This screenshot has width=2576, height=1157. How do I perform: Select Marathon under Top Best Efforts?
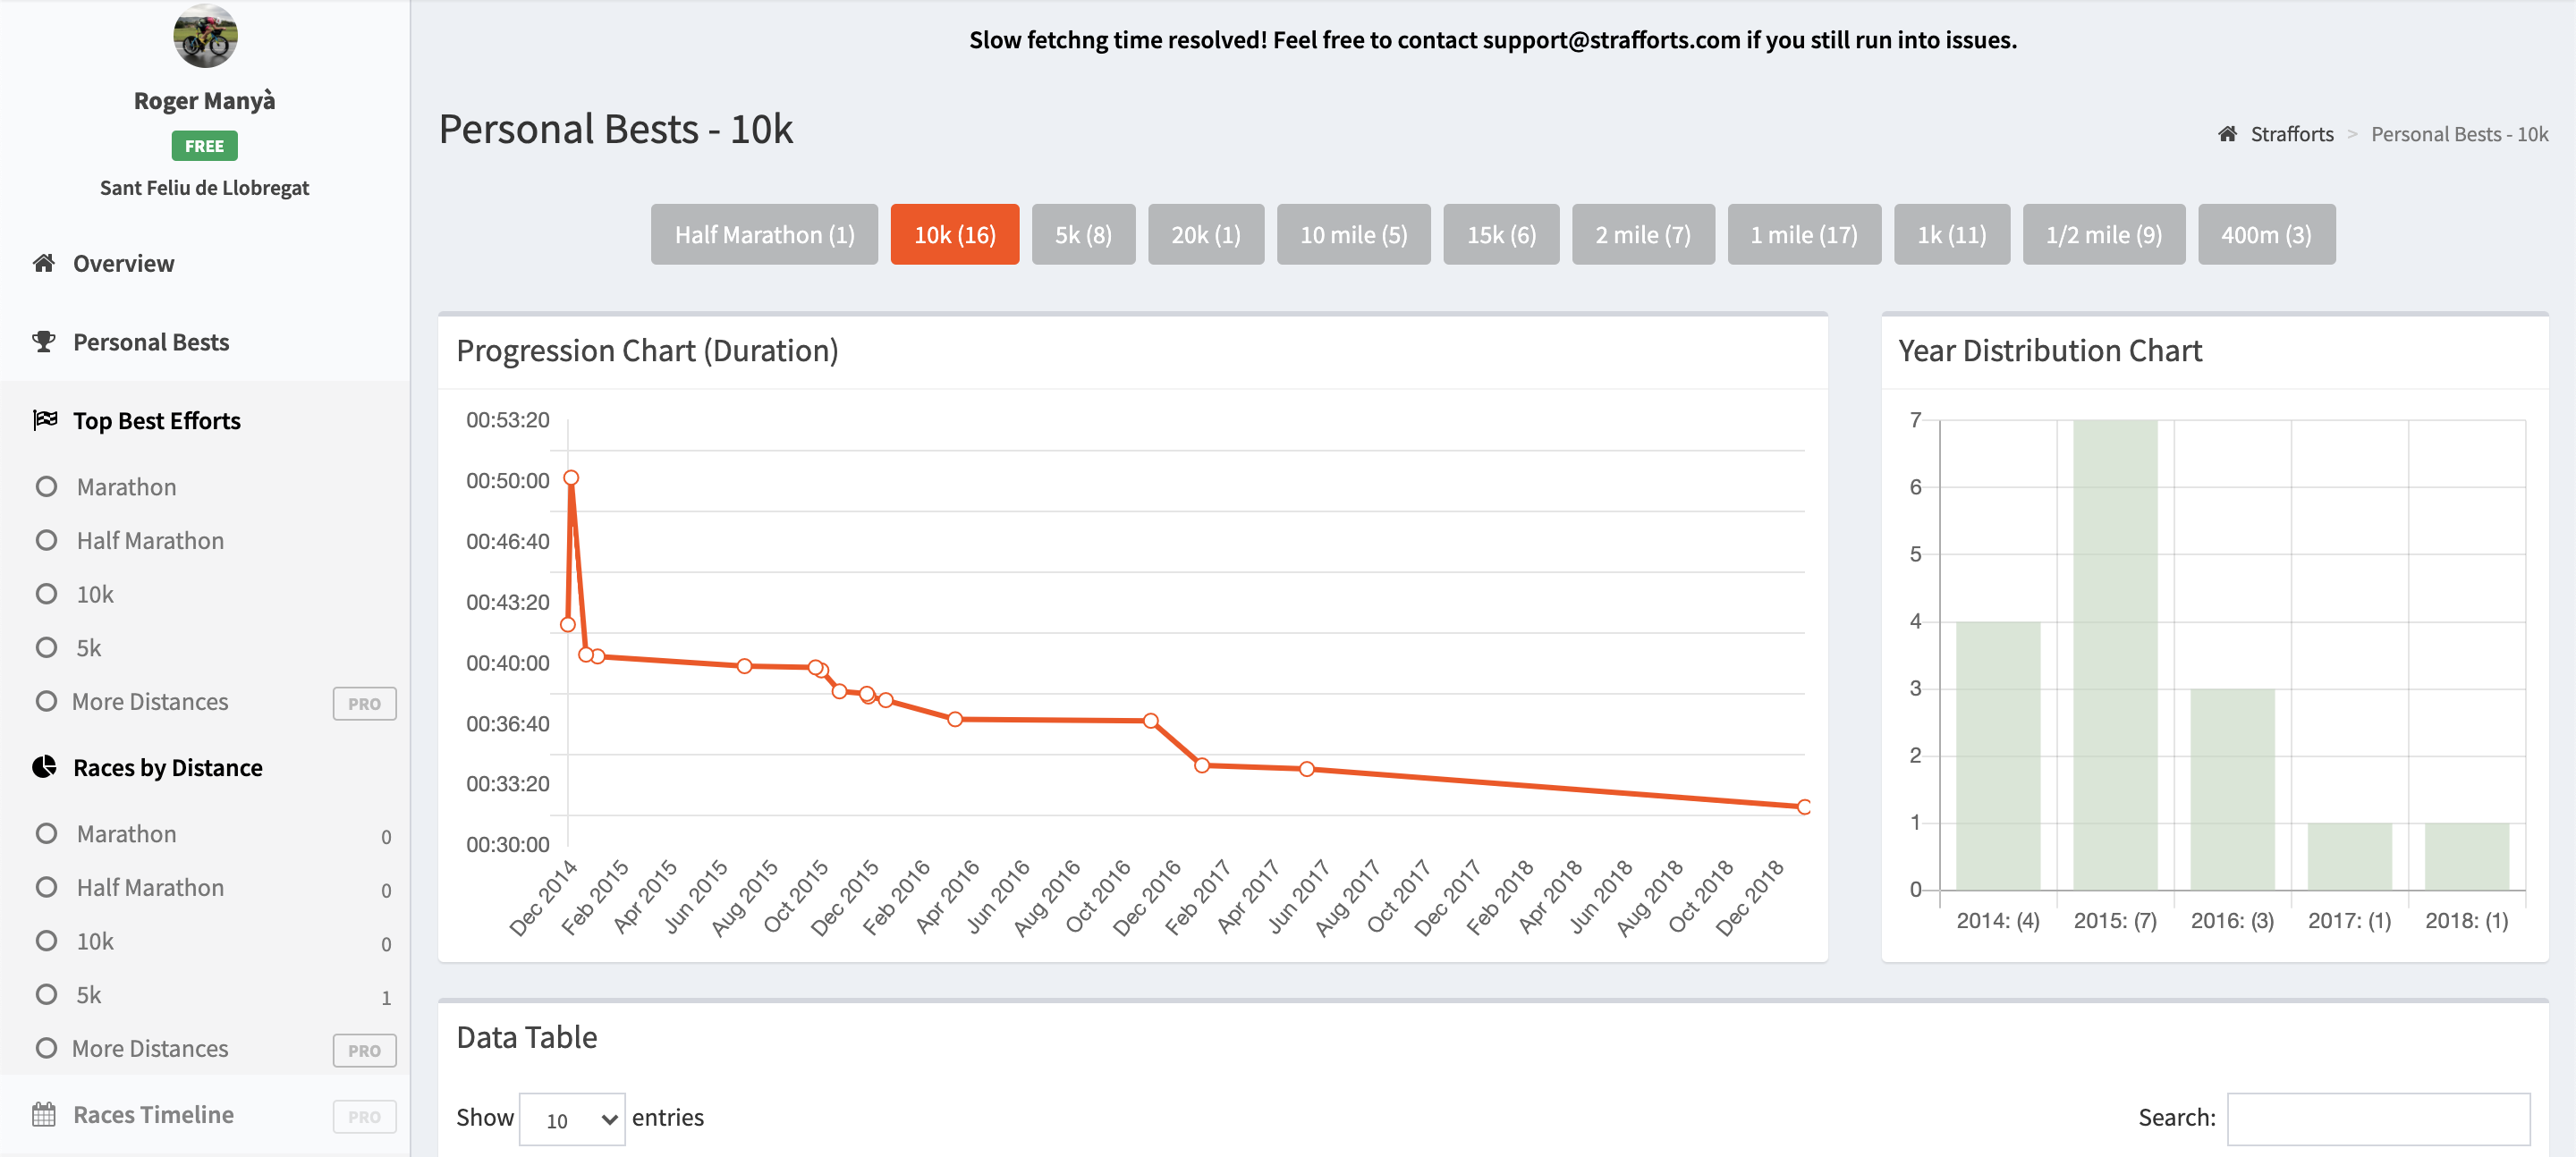(126, 487)
